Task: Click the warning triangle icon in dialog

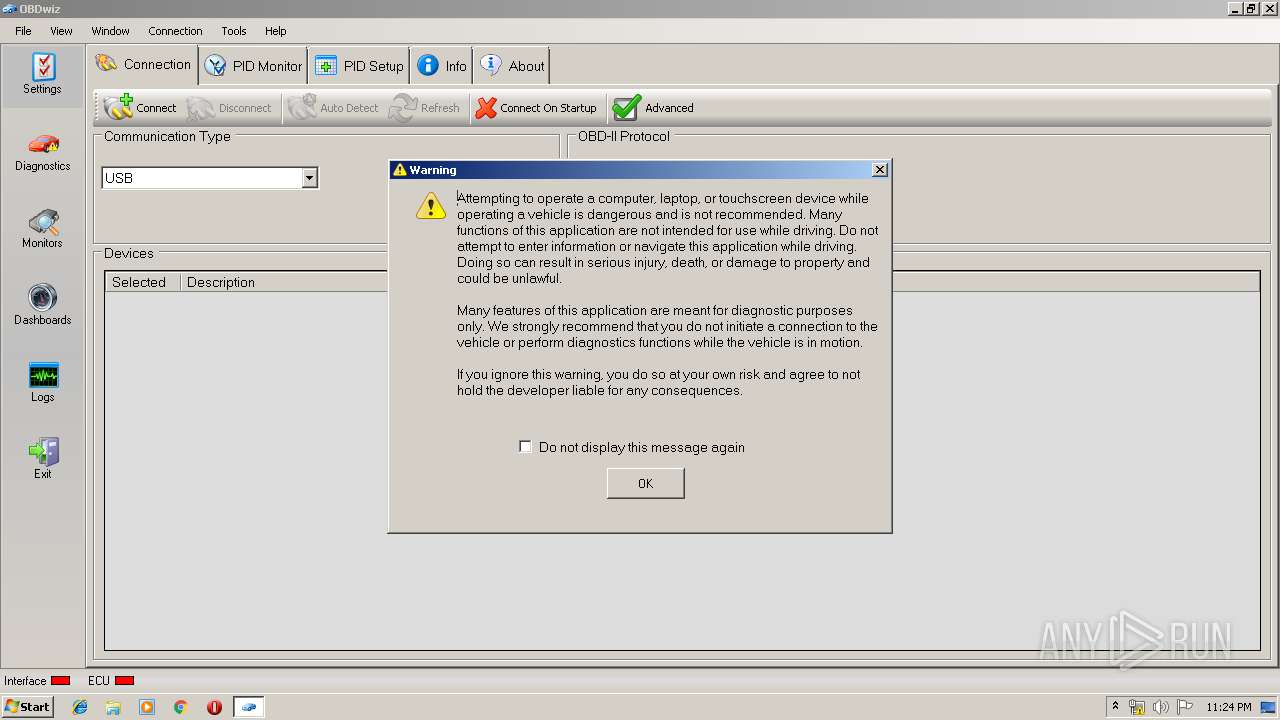Action: click(431, 206)
